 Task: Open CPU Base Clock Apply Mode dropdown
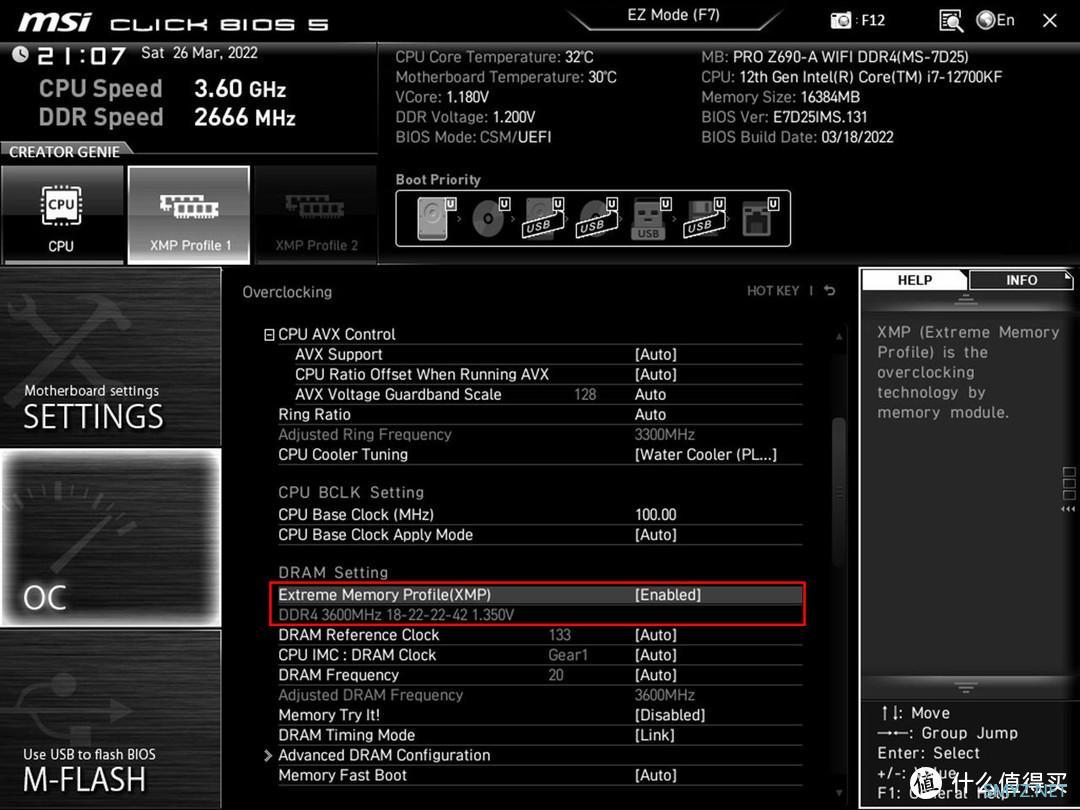(x=656, y=534)
